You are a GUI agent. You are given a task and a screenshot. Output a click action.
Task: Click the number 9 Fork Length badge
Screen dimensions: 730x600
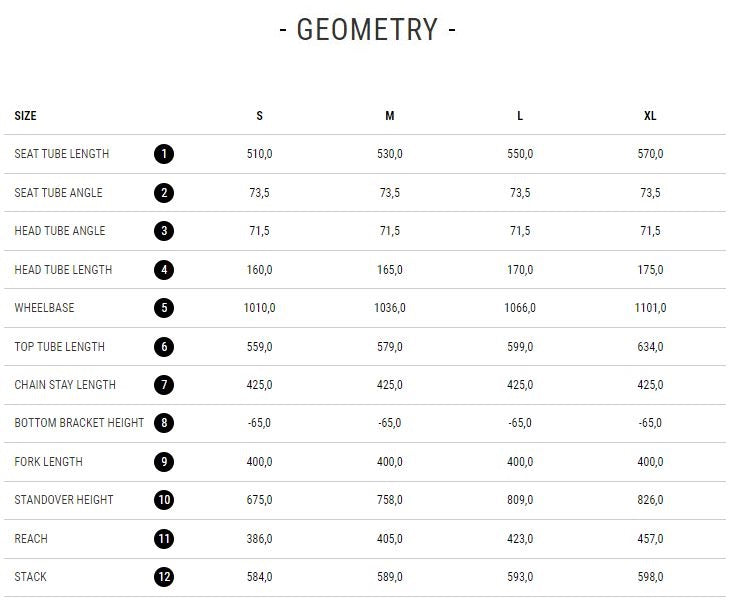(165, 462)
